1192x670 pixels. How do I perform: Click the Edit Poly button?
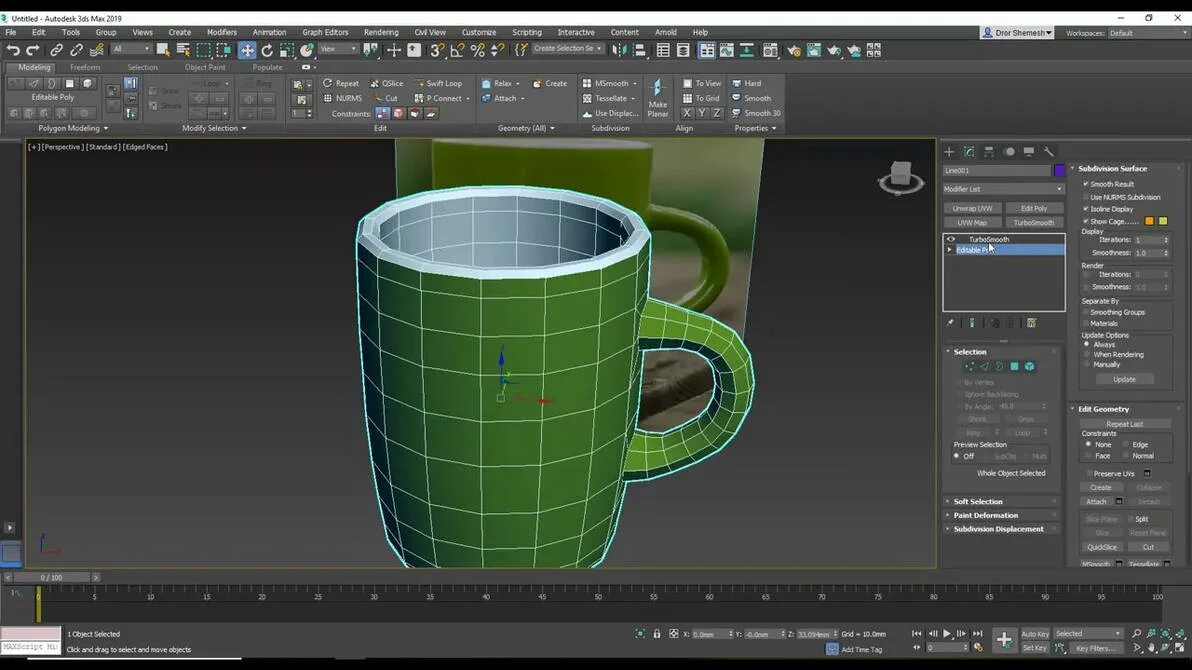click(1033, 208)
